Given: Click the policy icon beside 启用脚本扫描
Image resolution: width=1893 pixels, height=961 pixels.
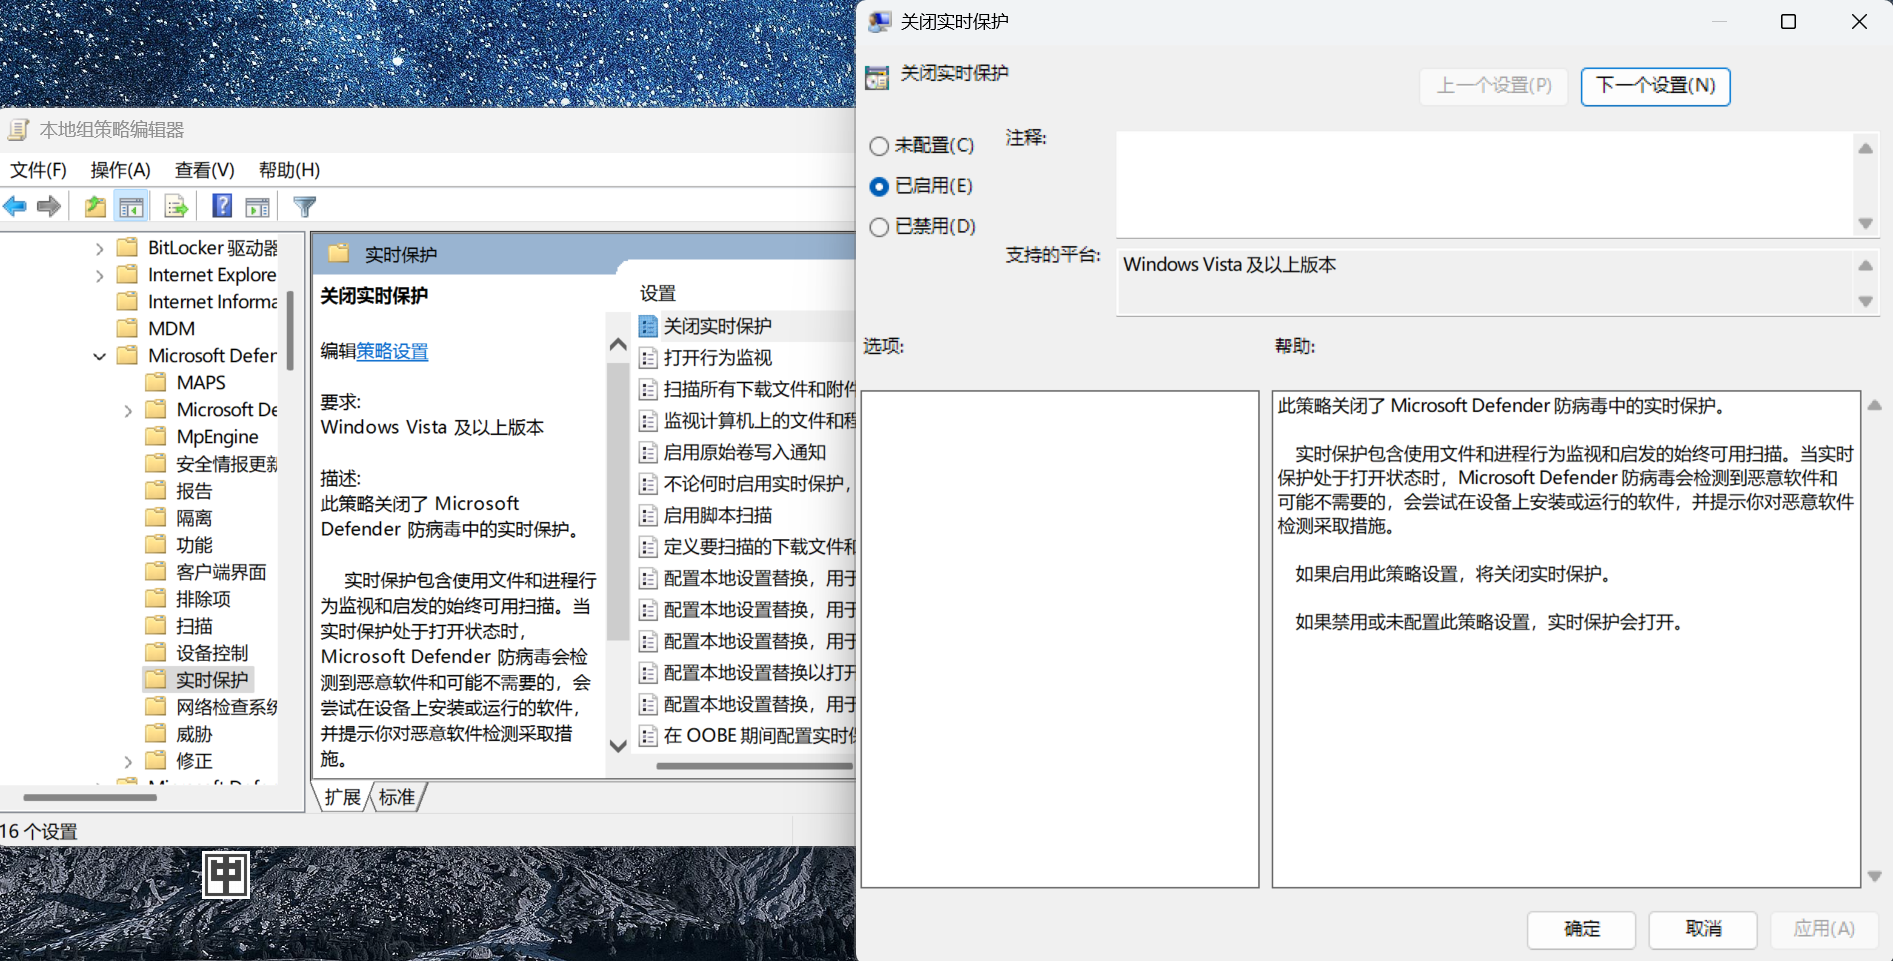Looking at the screenshot, I should [x=648, y=516].
